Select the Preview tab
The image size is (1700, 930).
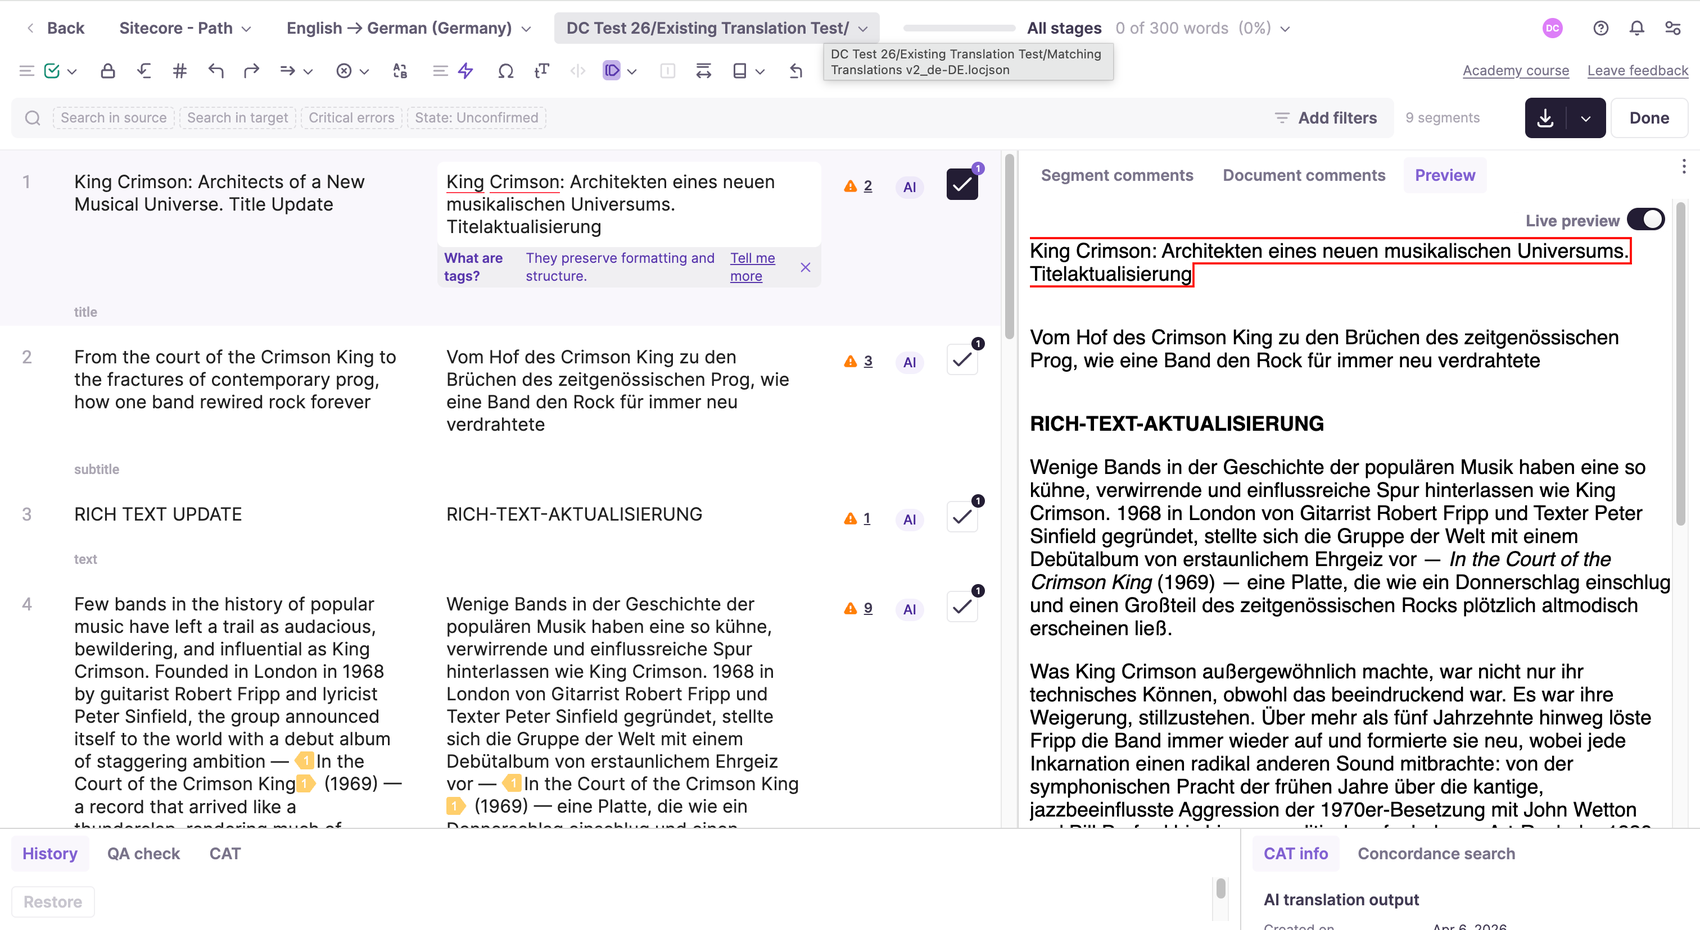pos(1445,175)
